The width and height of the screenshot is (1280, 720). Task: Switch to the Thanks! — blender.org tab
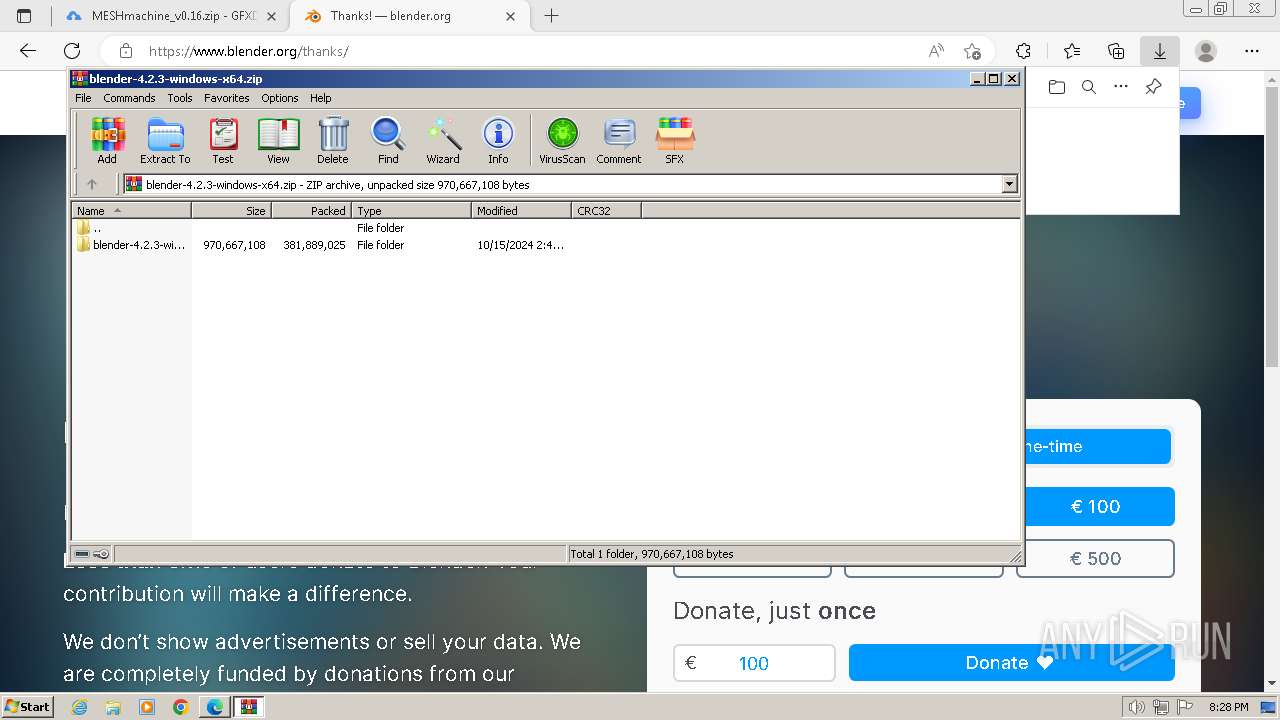pyautogui.click(x=409, y=16)
